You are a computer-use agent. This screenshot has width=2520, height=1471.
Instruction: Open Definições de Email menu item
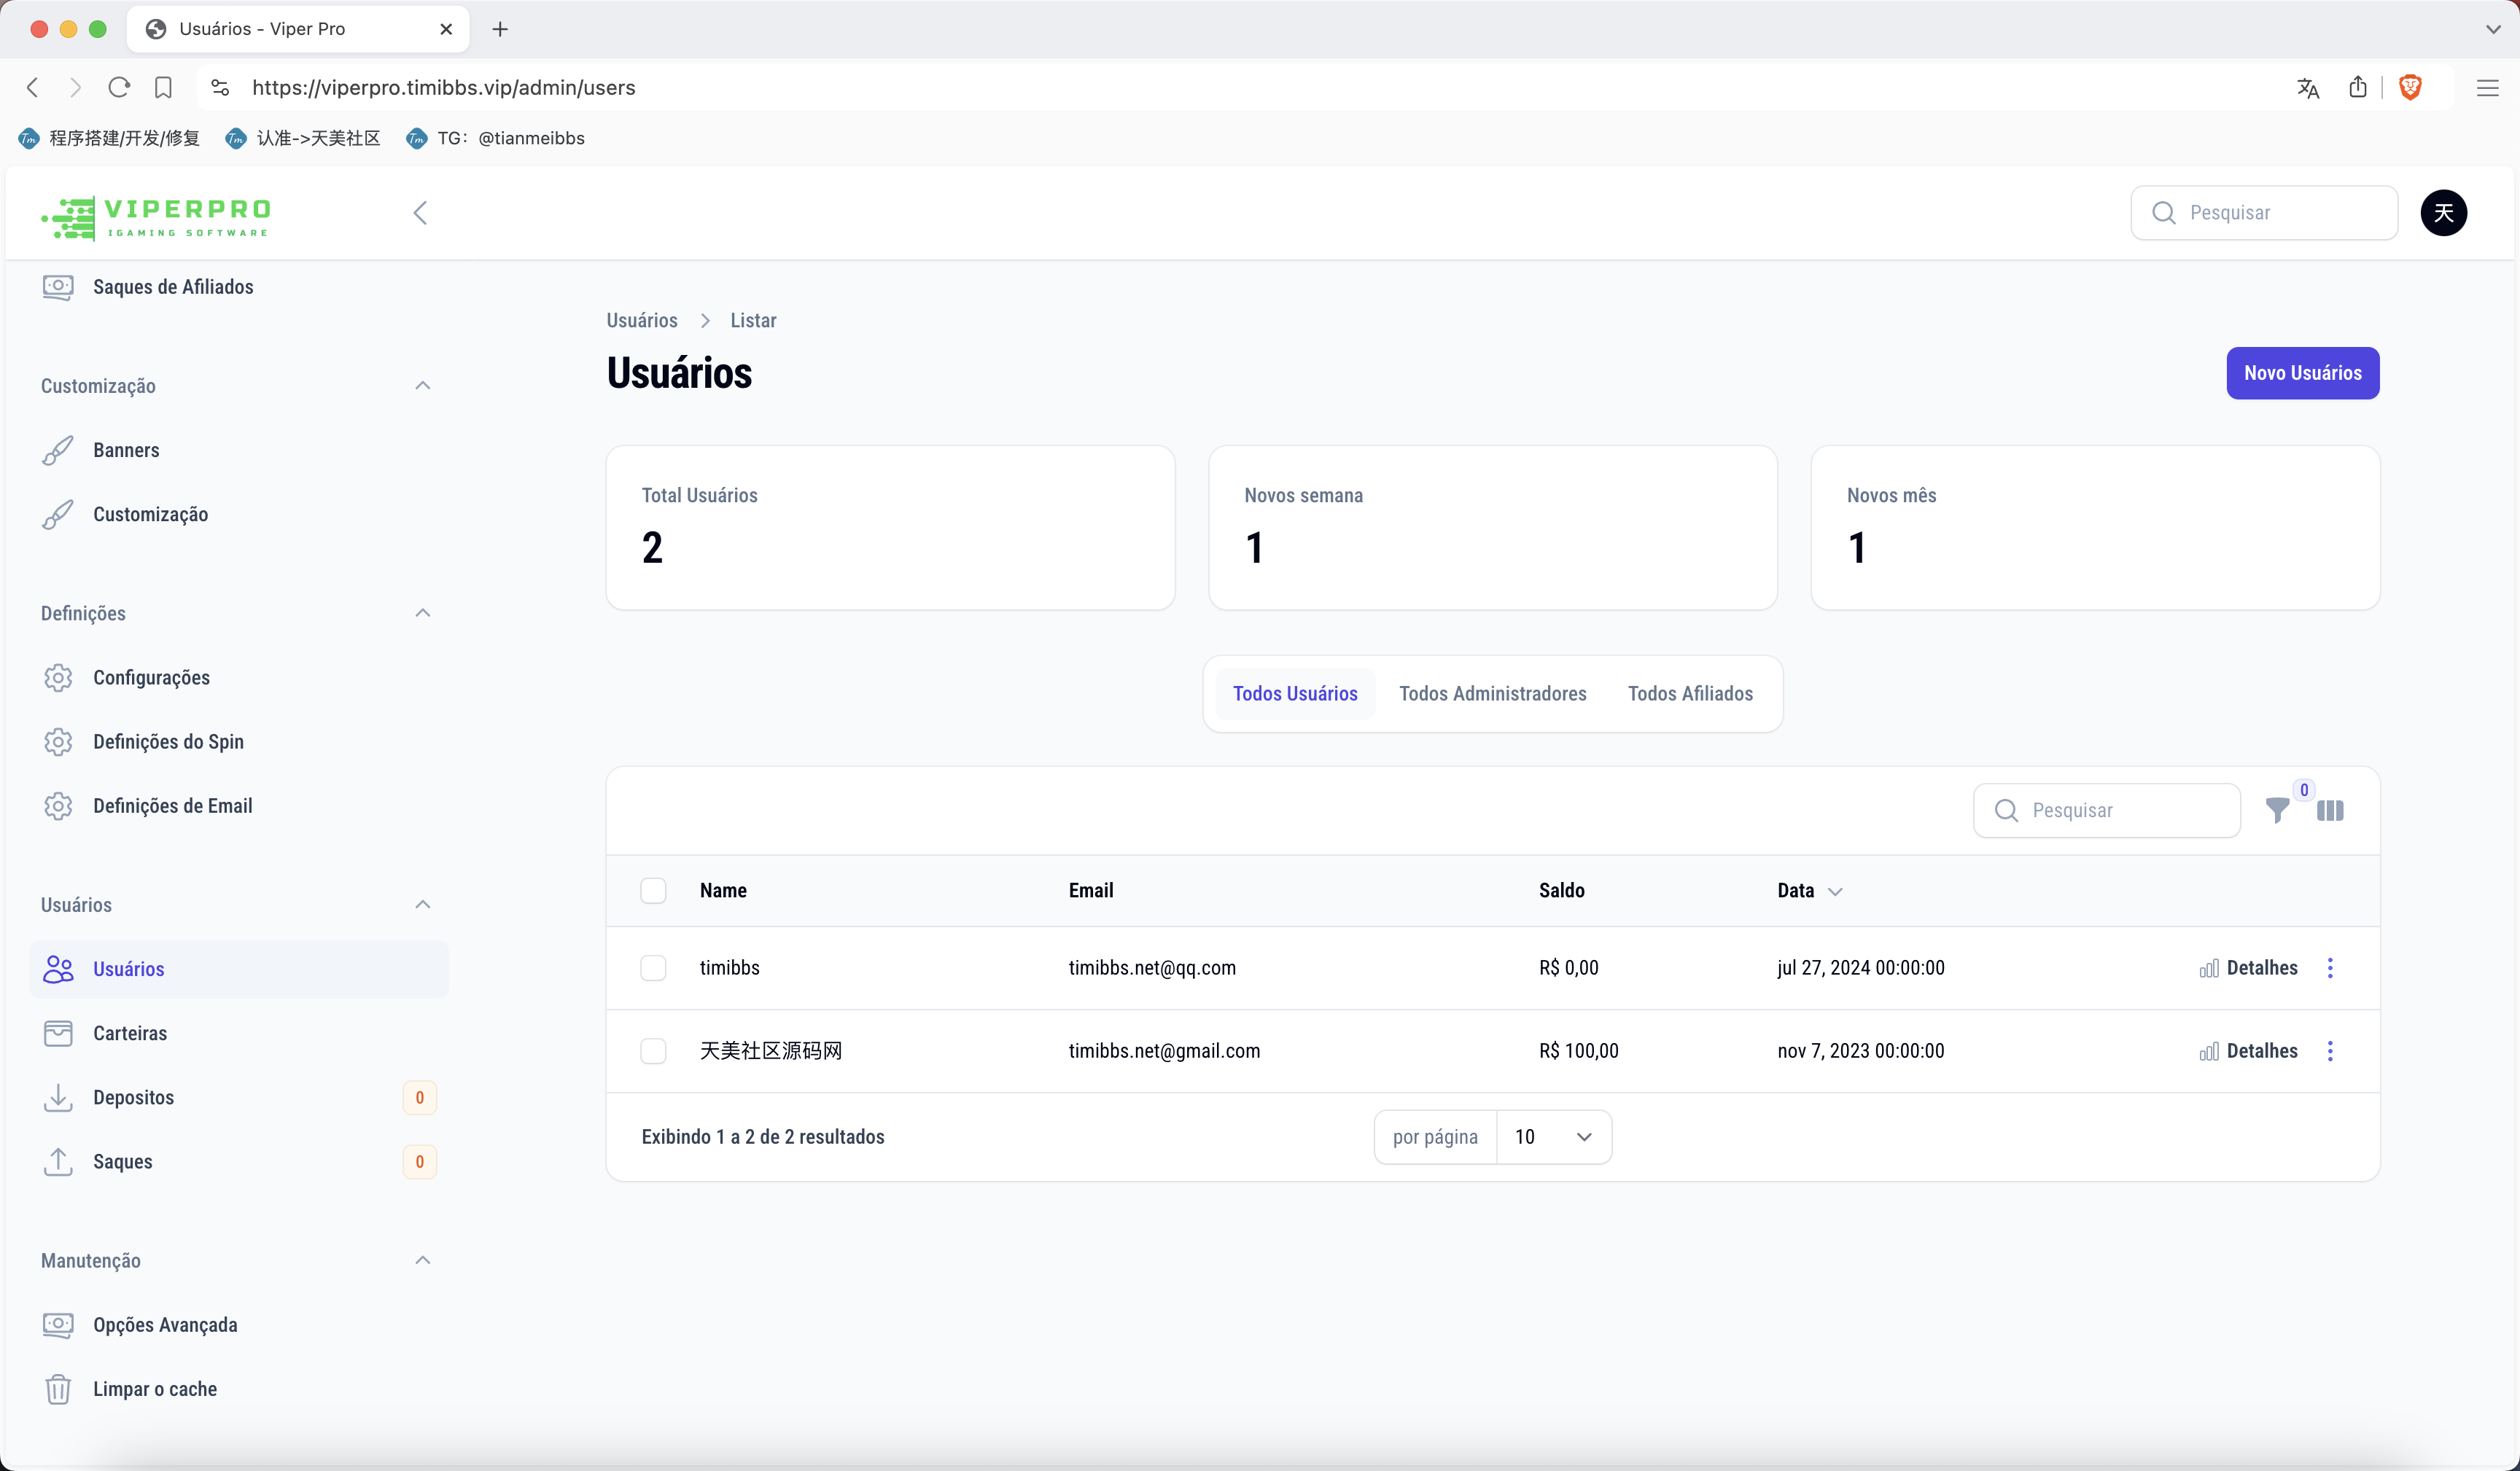coord(239,806)
